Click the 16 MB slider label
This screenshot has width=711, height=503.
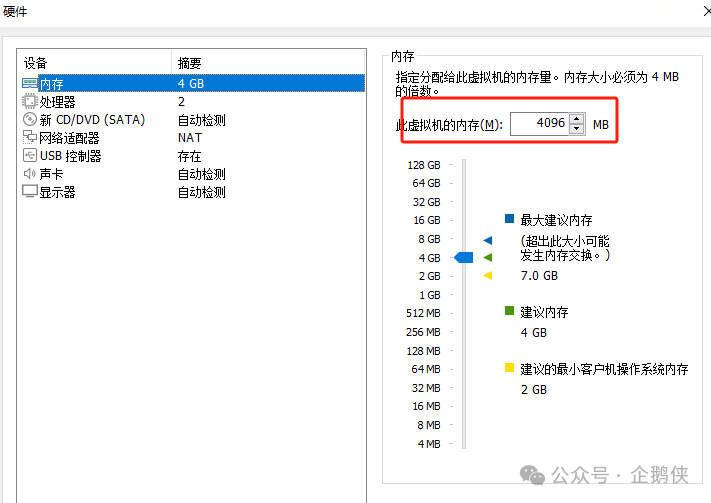point(426,406)
